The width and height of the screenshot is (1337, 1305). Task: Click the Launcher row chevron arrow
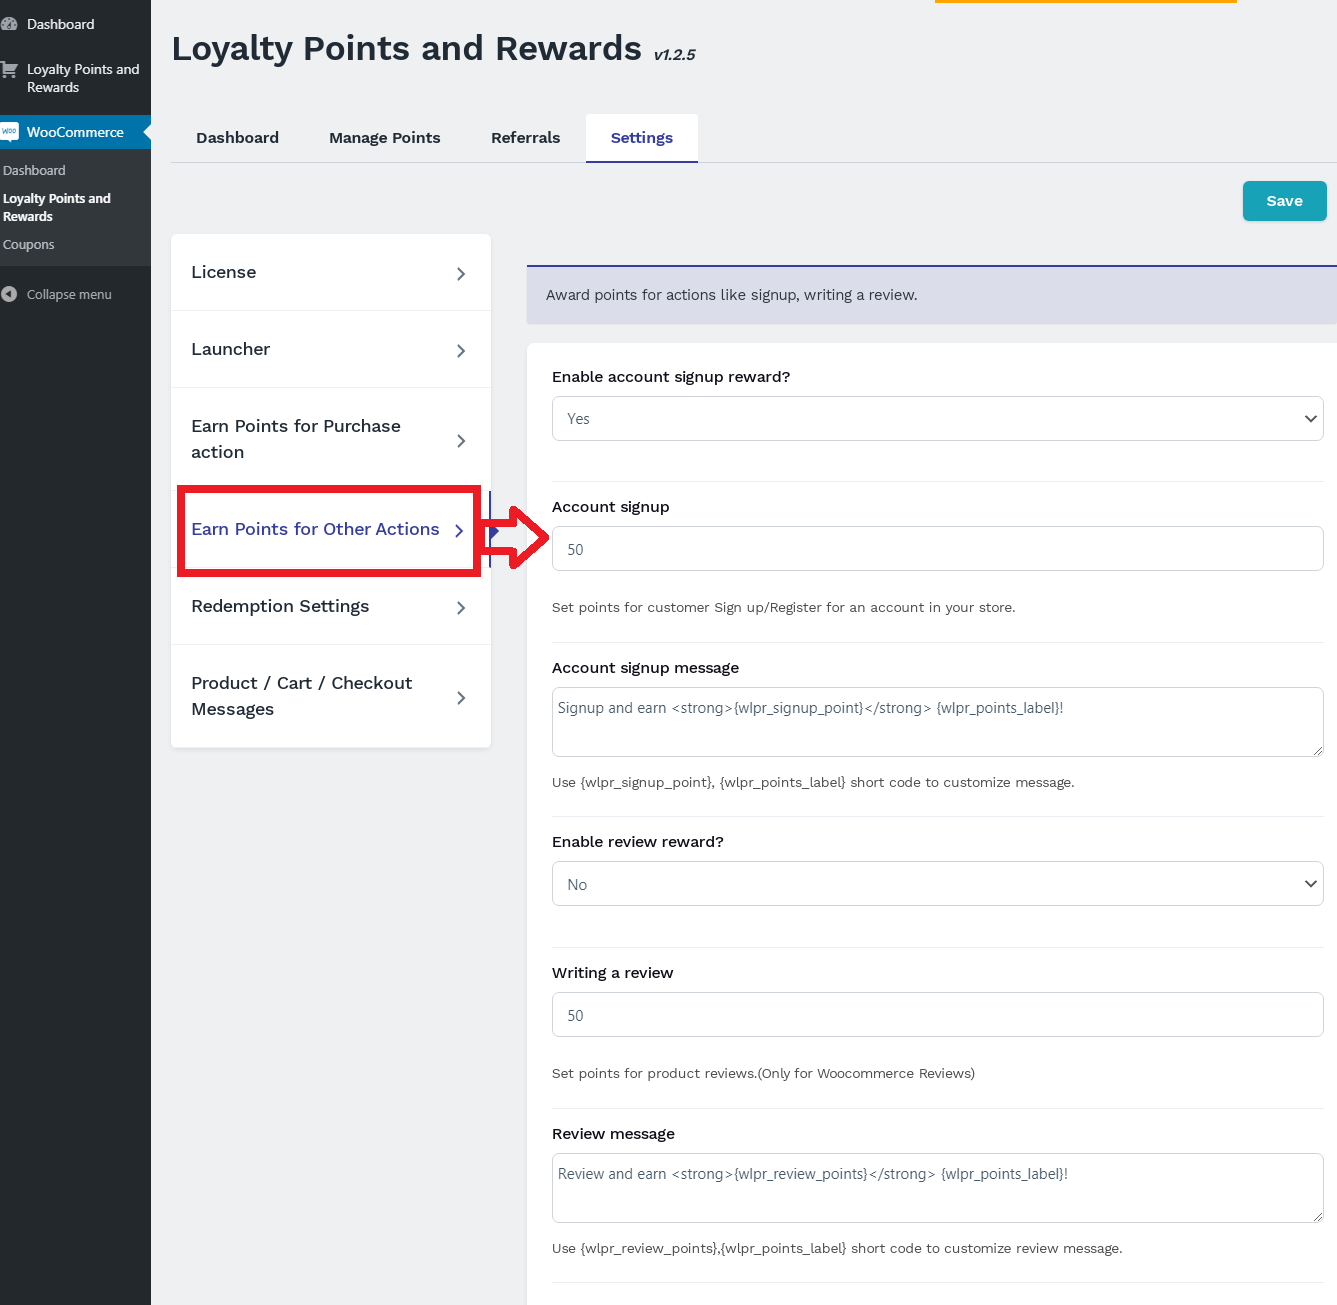pos(461,350)
